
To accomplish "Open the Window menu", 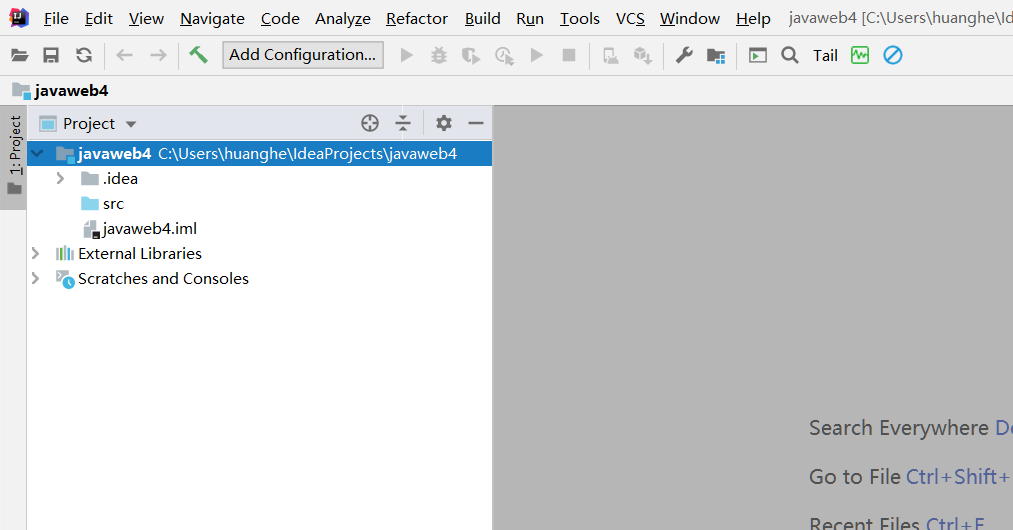I will click(x=689, y=19).
